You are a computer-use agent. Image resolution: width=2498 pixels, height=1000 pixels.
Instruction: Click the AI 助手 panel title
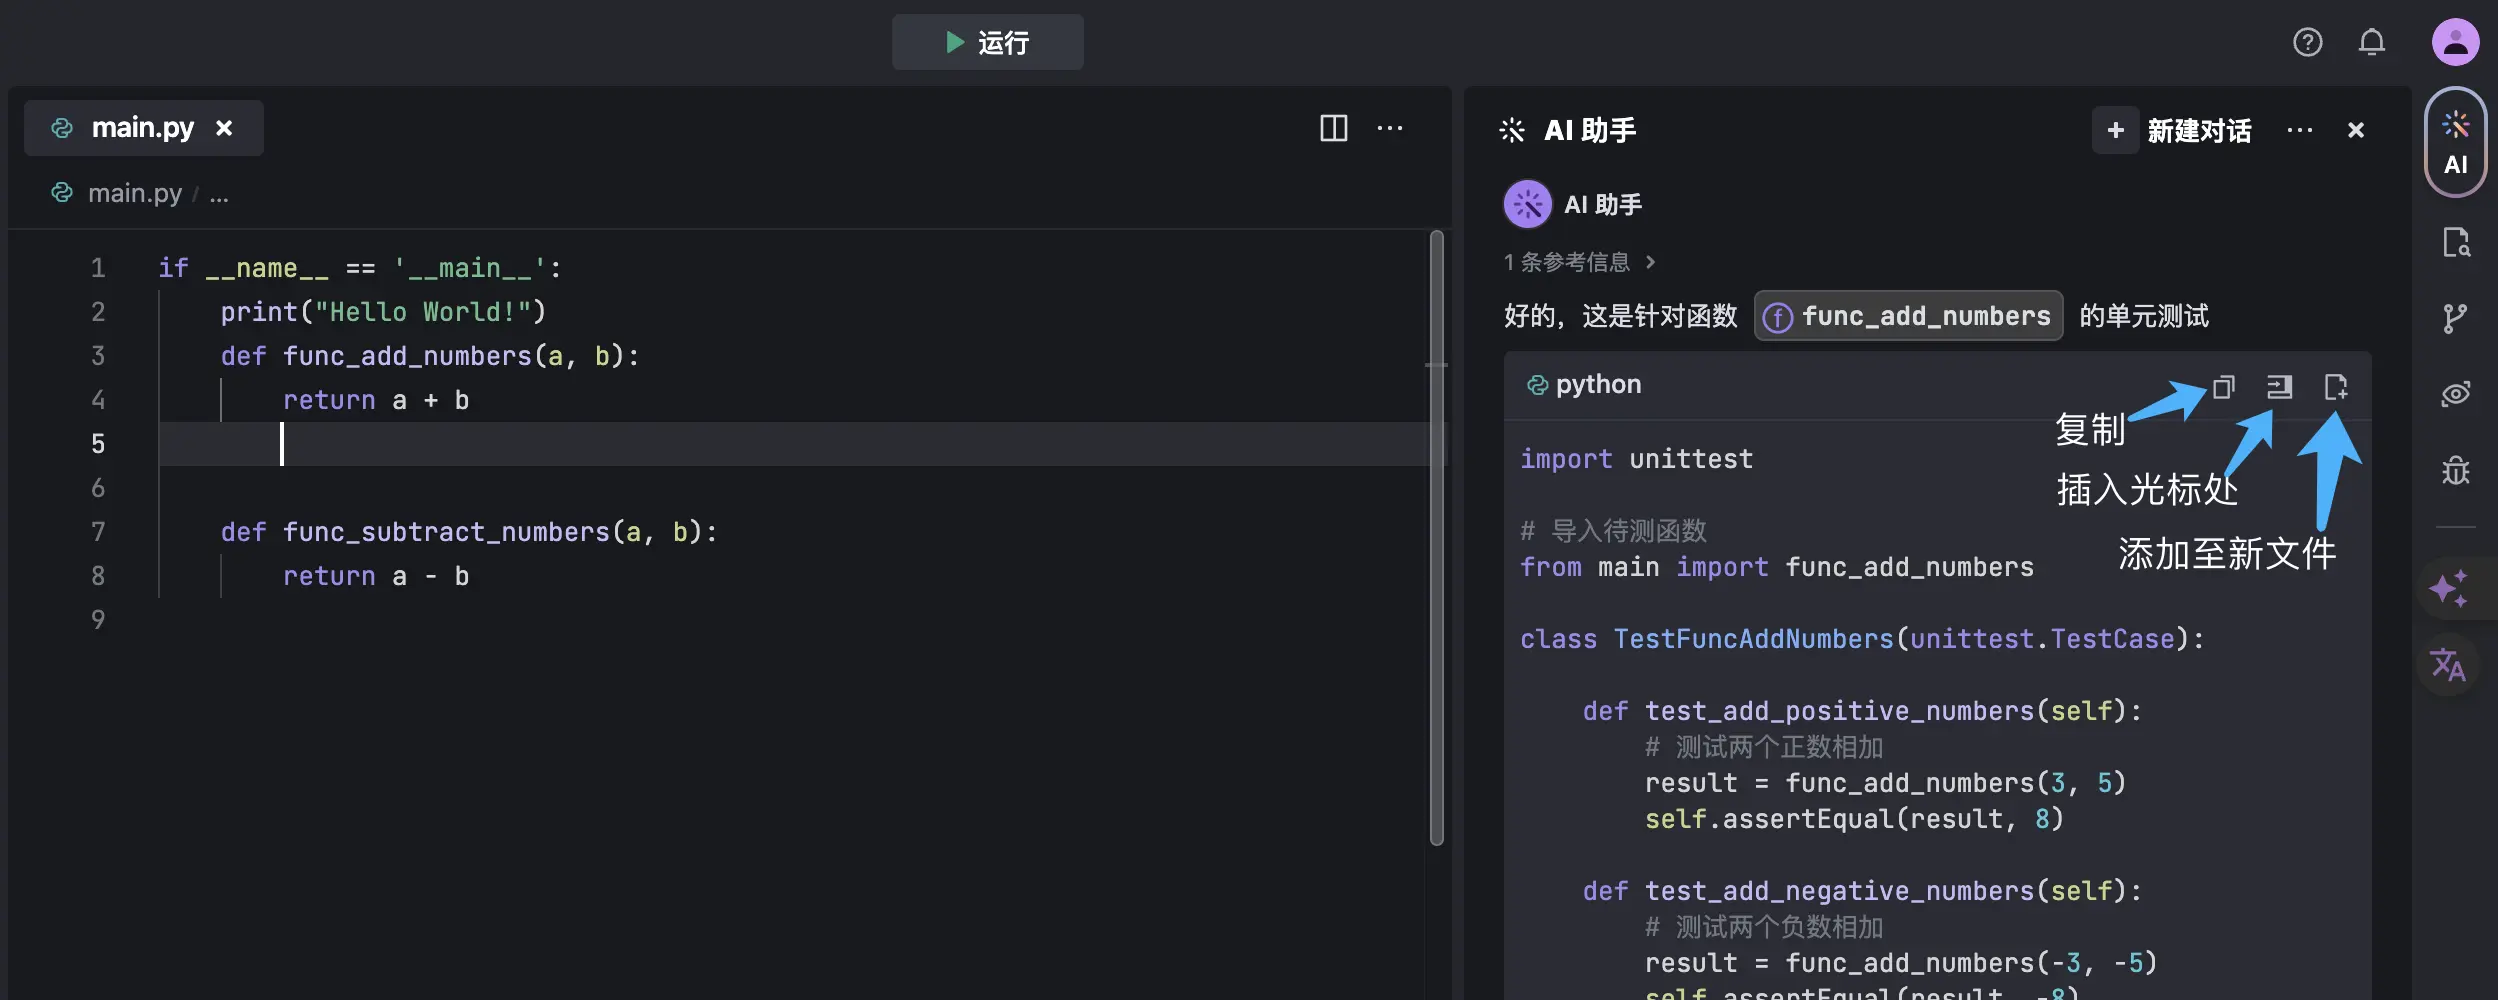1590,130
